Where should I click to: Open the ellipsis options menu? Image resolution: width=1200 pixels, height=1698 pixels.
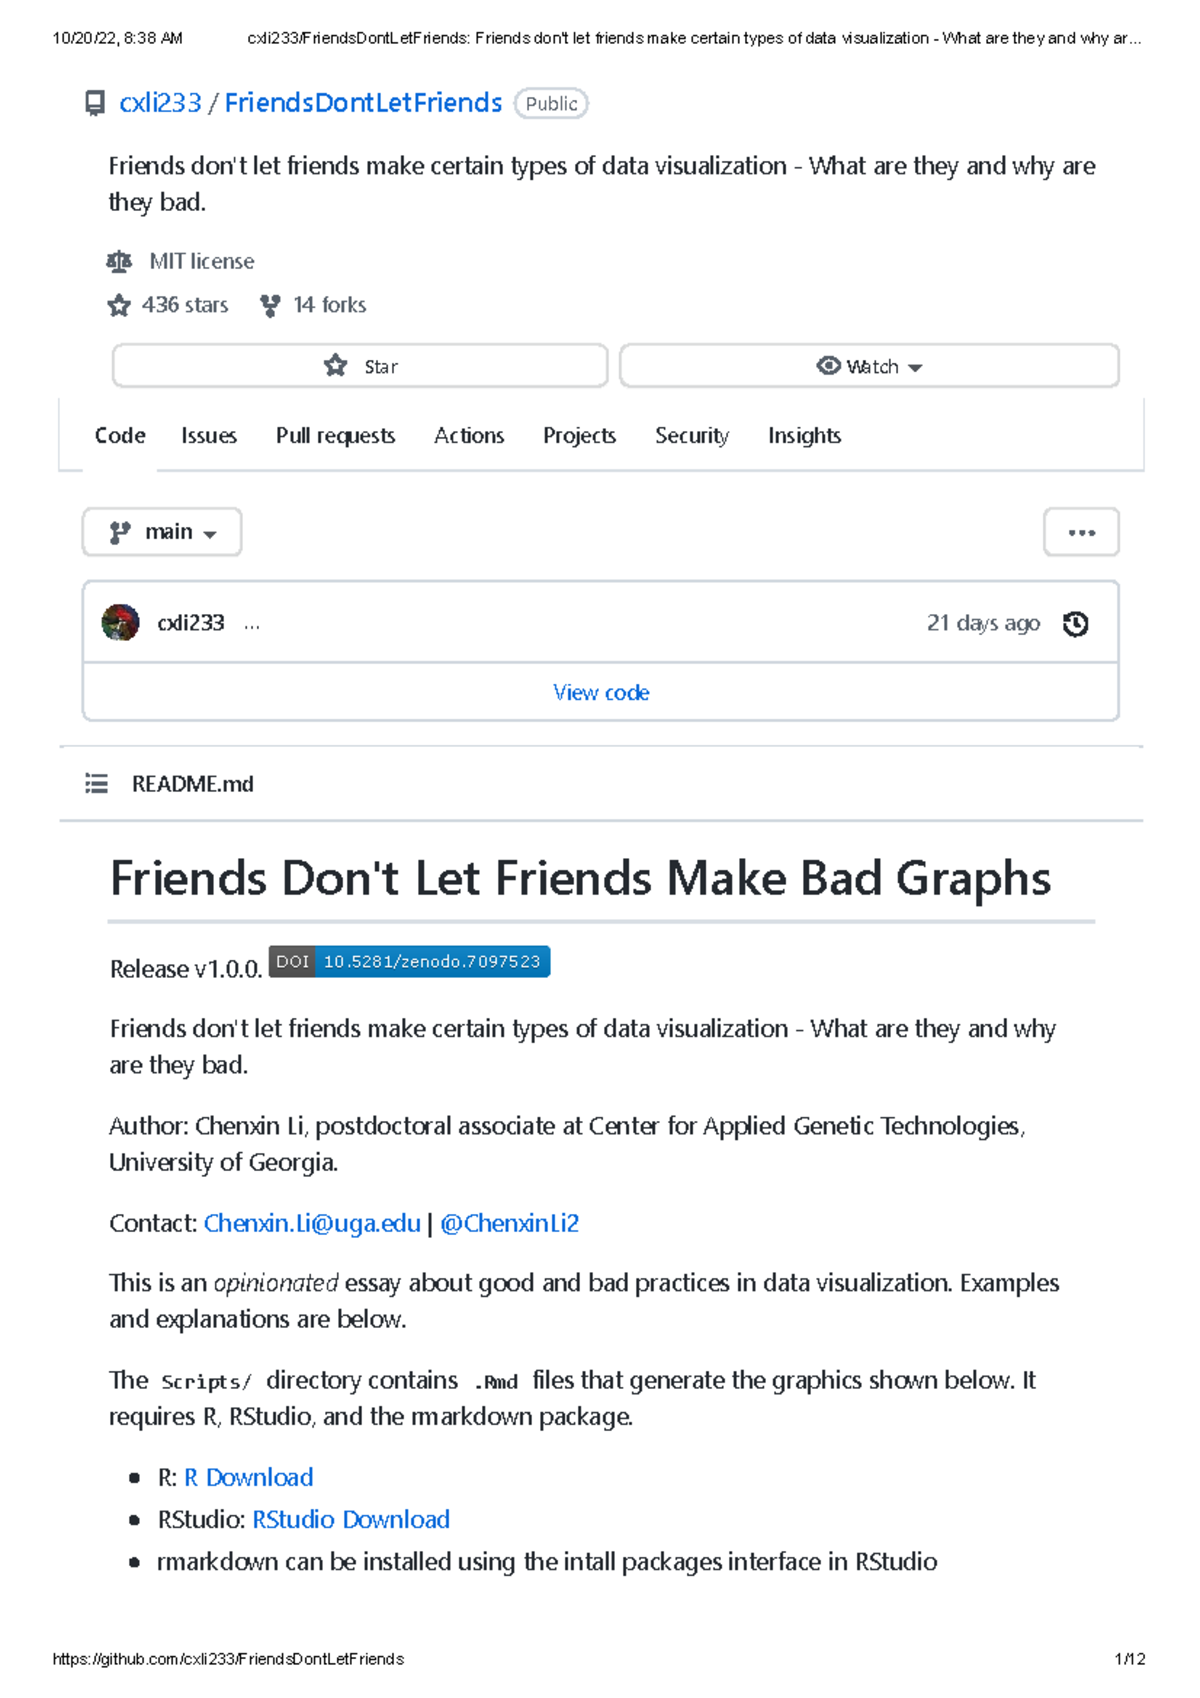coord(1081,531)
